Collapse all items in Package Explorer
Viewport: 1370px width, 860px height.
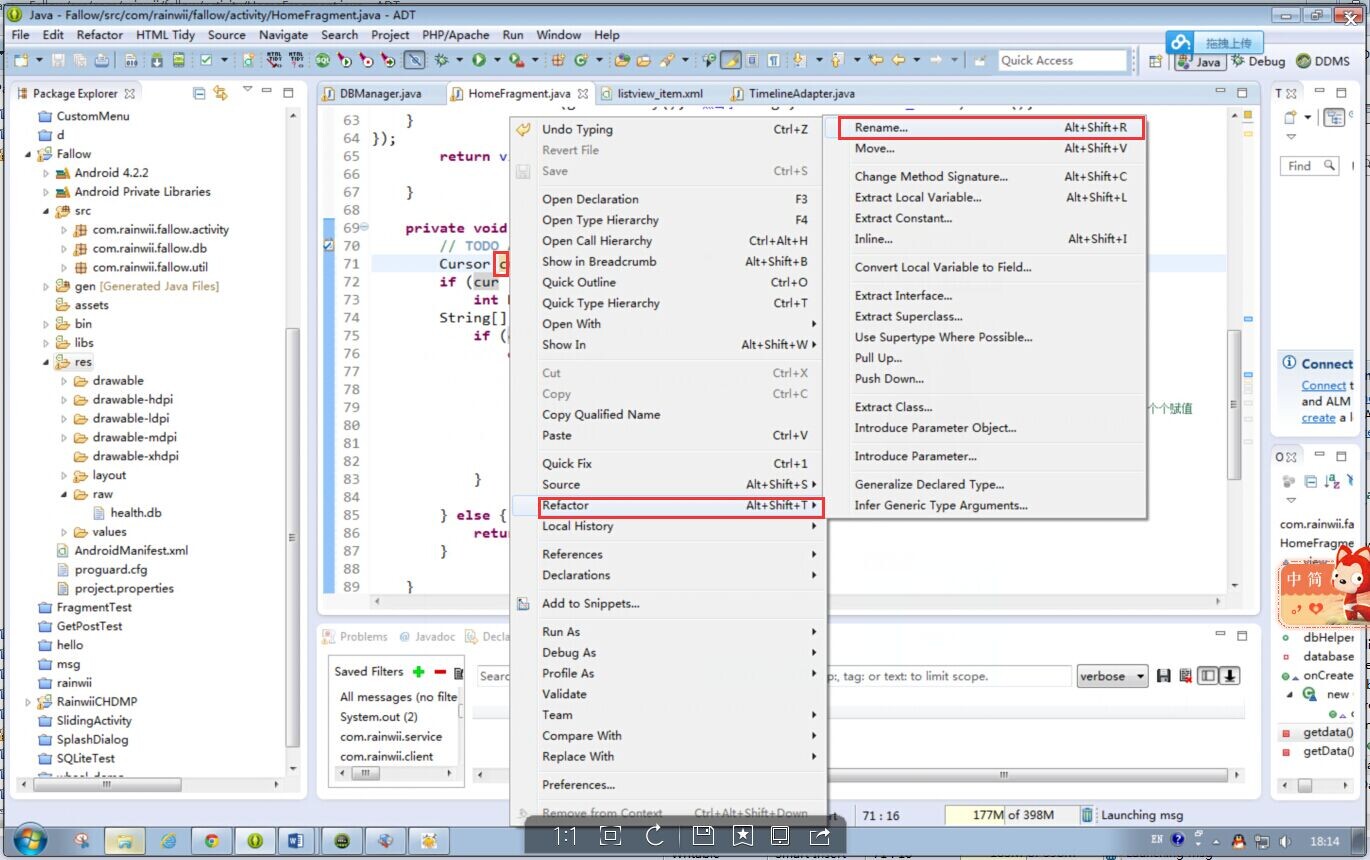coord(198,92)
